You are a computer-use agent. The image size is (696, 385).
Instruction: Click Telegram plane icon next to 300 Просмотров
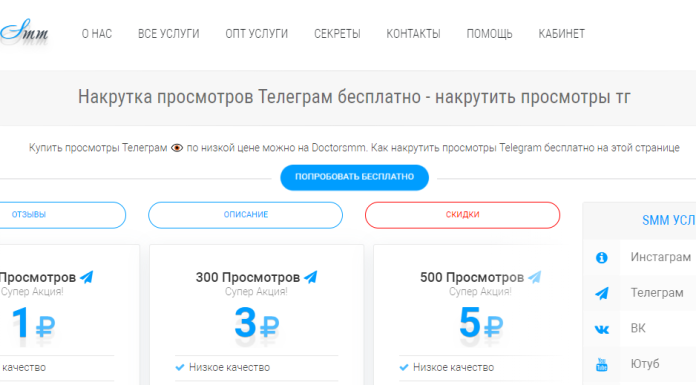(x=311, y=277)
